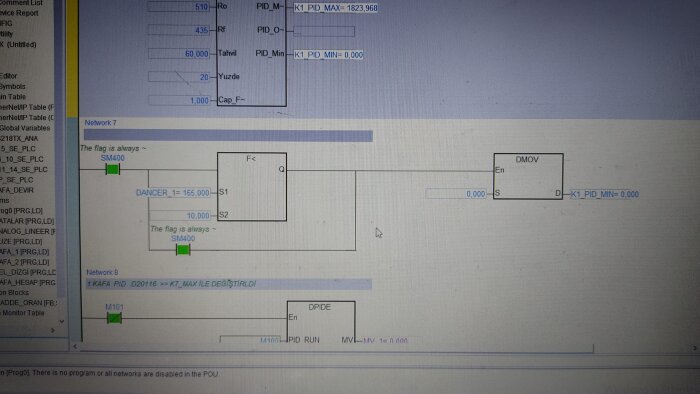Select the DMOV instruction block
Image resolution: width=700 pixels, height=394 pixels.
pos(528,176)
